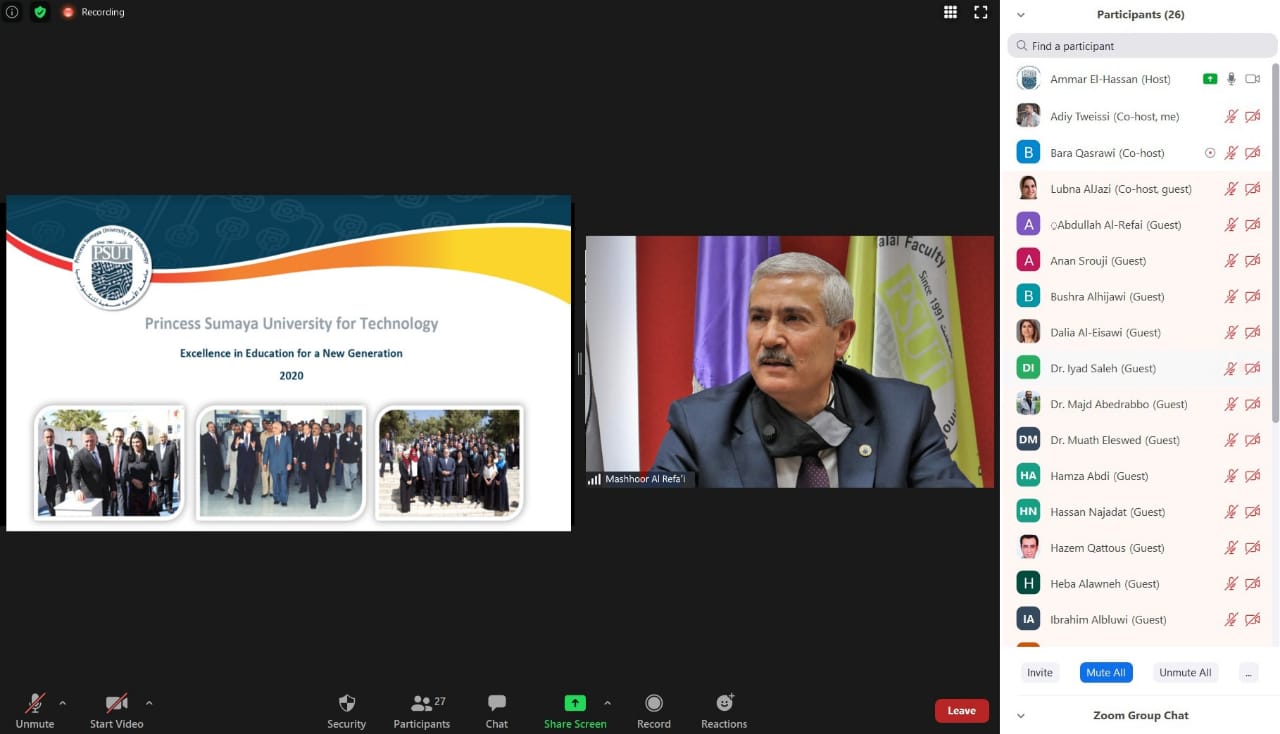This screenshot has width=1280, height=734.
Task: Click the Record circle icon
Action: tap(654, 704)
